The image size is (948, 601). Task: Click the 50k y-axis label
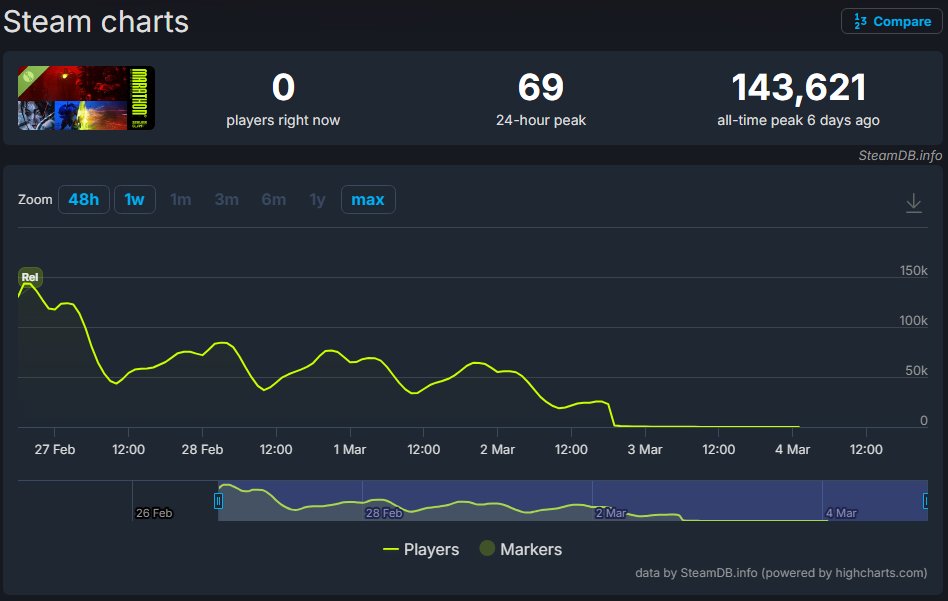tap(916, 371)
